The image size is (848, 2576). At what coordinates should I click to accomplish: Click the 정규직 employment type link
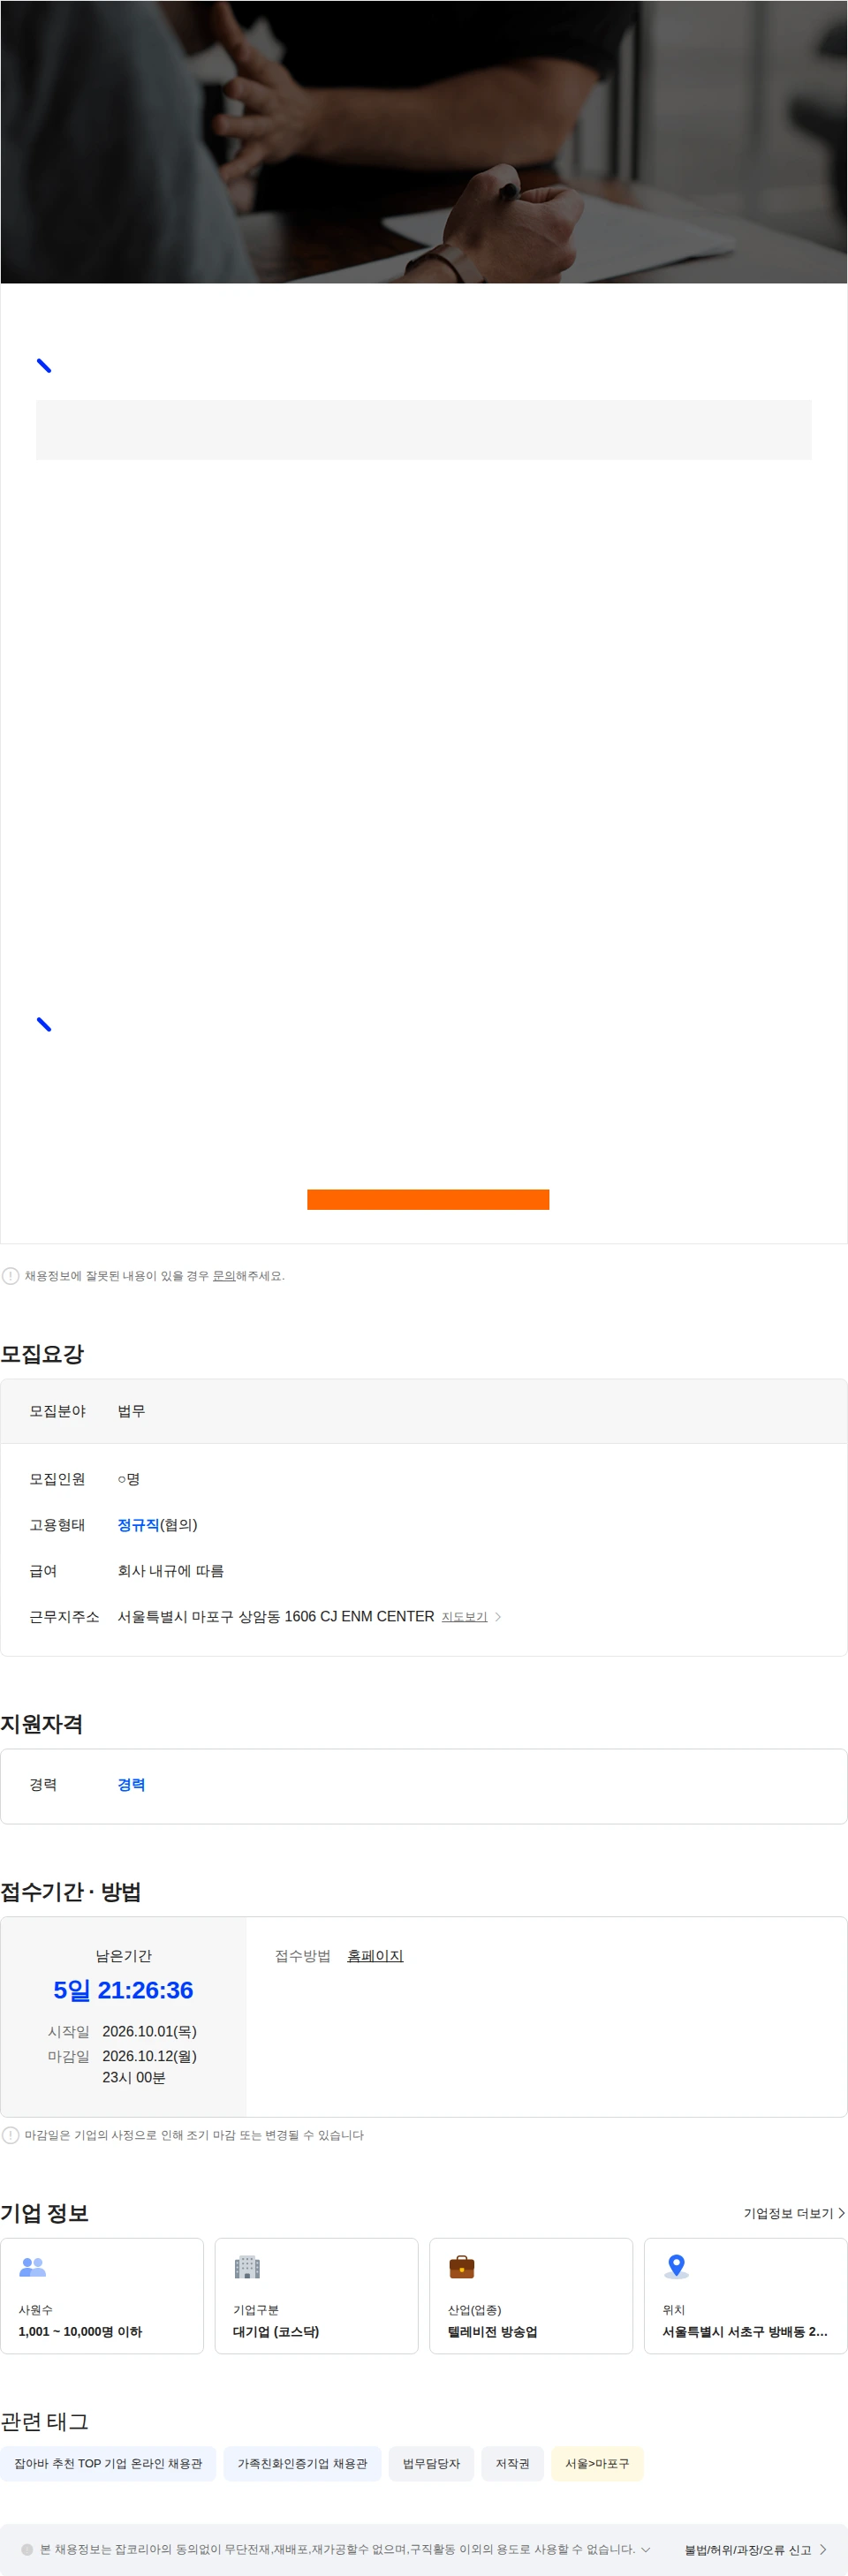138,1525
